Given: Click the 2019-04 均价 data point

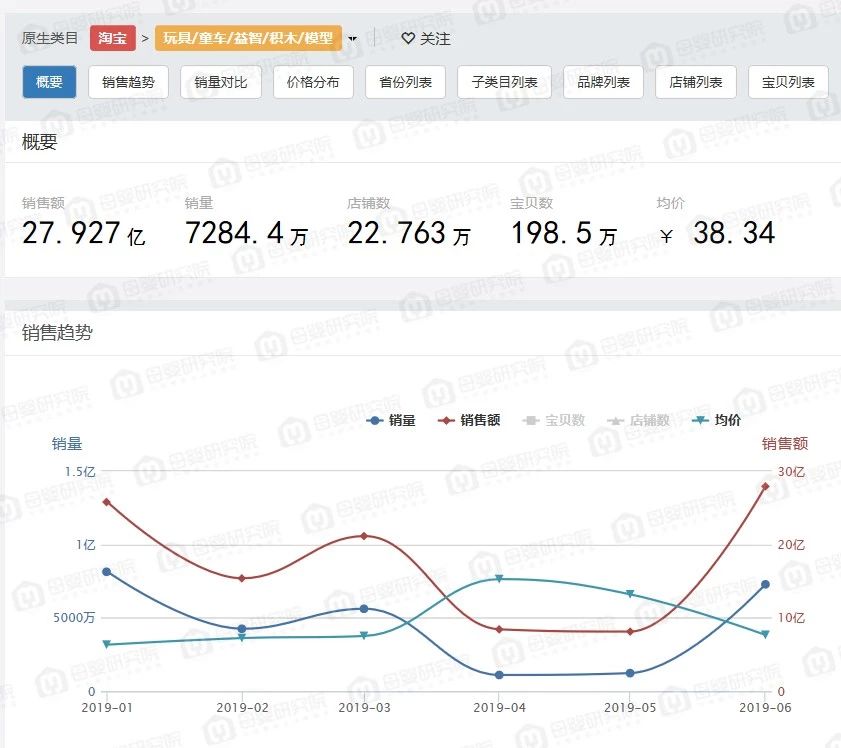Looking at the screenshot, I should click(x=499, y=579).
